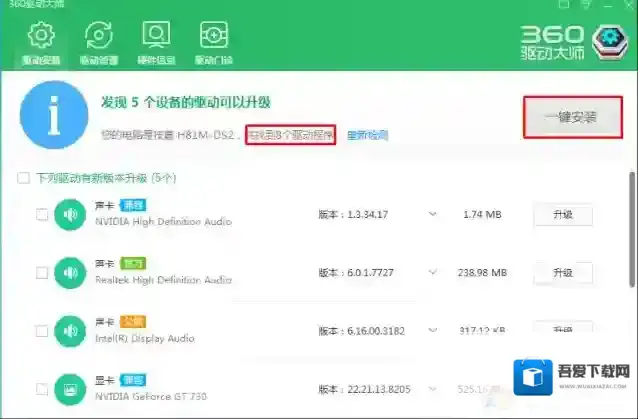
Task: Click the heading 发现 5 个设备的驱动可以升级
Action: 186,103
